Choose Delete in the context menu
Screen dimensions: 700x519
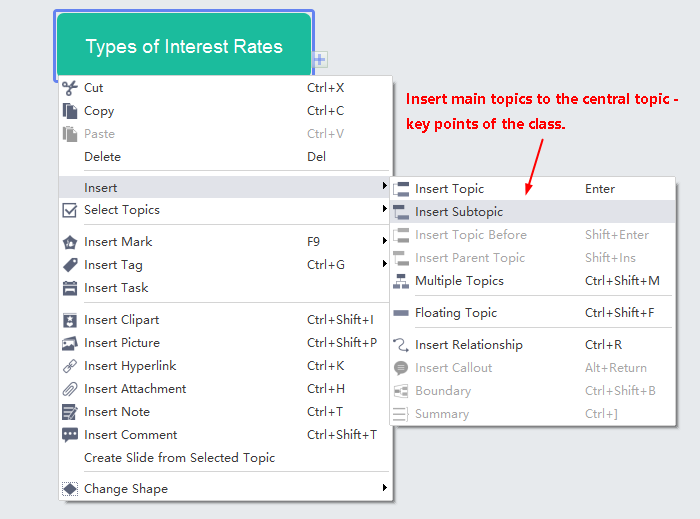tap(102, 157)
